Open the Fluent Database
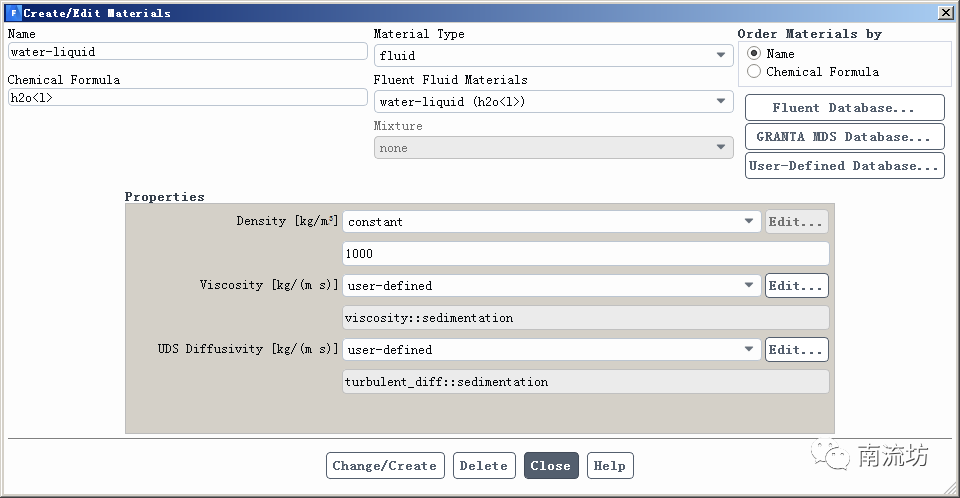Image resolution: width=960 pixels, height=498 pixels. click(844, 108)
